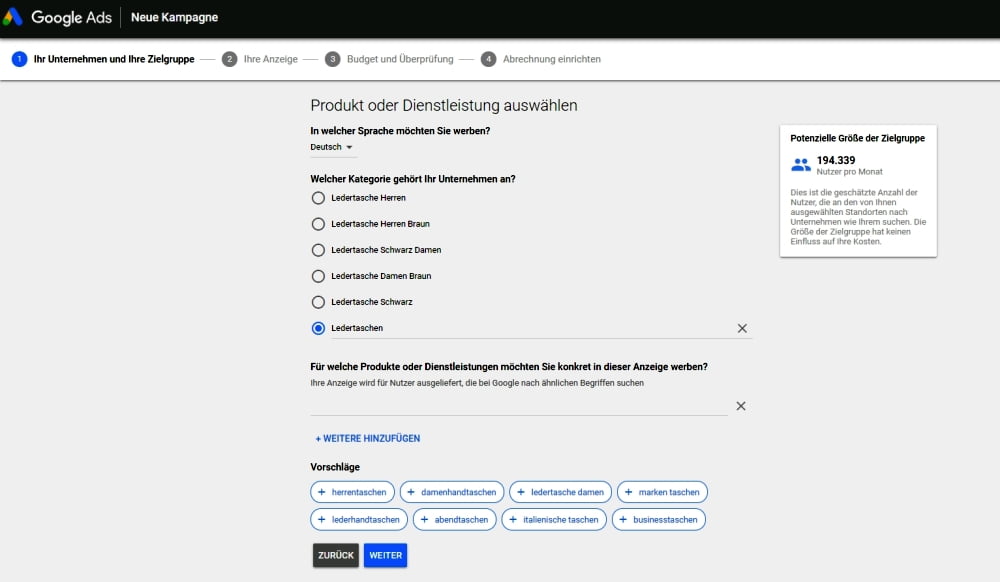Screen dimensions: 1000x582
Task: Click the audience people icon in side panel
Action: click(x=800, y=165)
